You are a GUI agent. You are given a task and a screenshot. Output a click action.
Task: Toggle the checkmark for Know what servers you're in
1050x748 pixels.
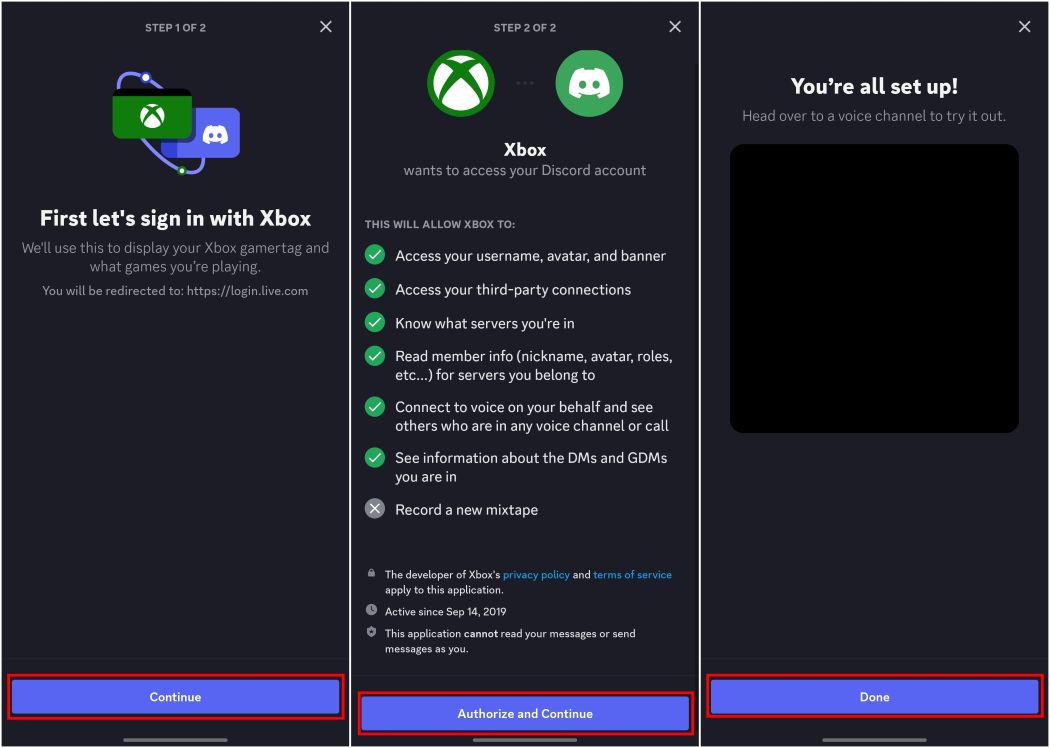tap(374, 322)
